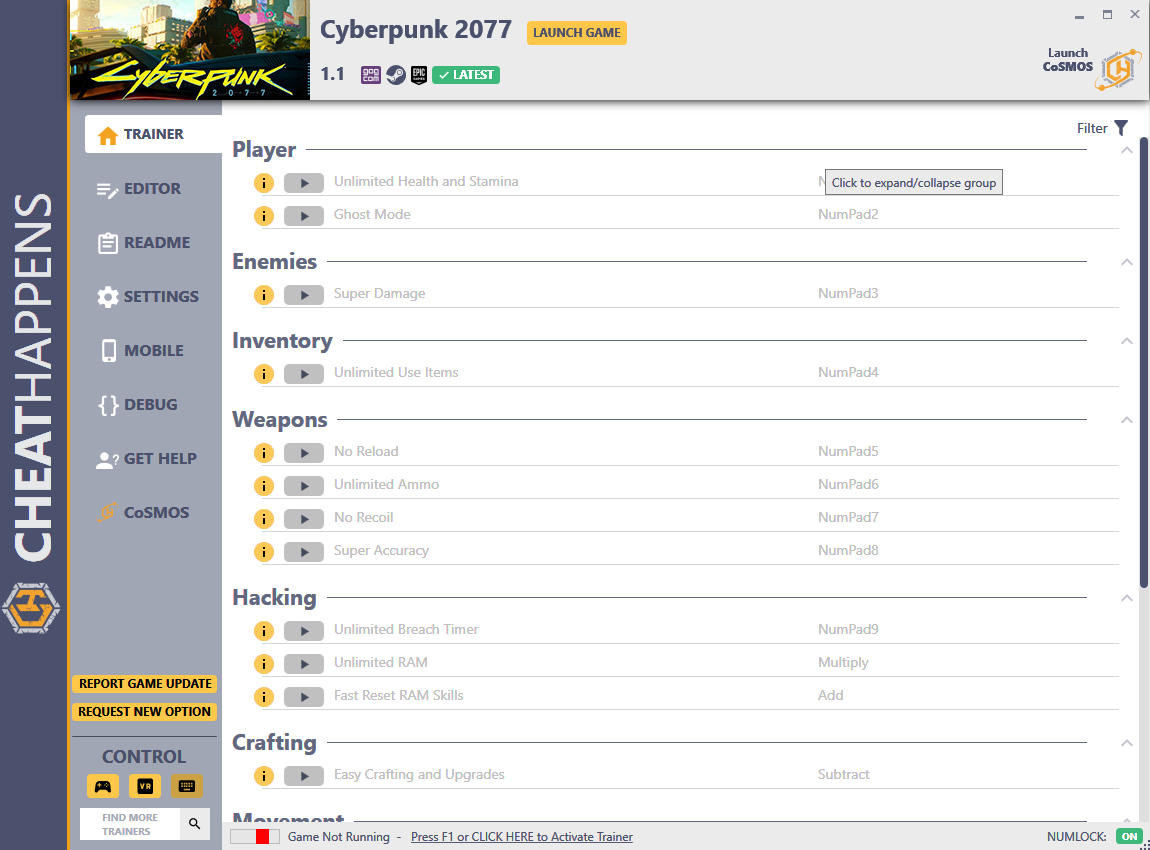
Task: Toggle the NUMLOCK ON switch
Action: (x=1129, y=836)
